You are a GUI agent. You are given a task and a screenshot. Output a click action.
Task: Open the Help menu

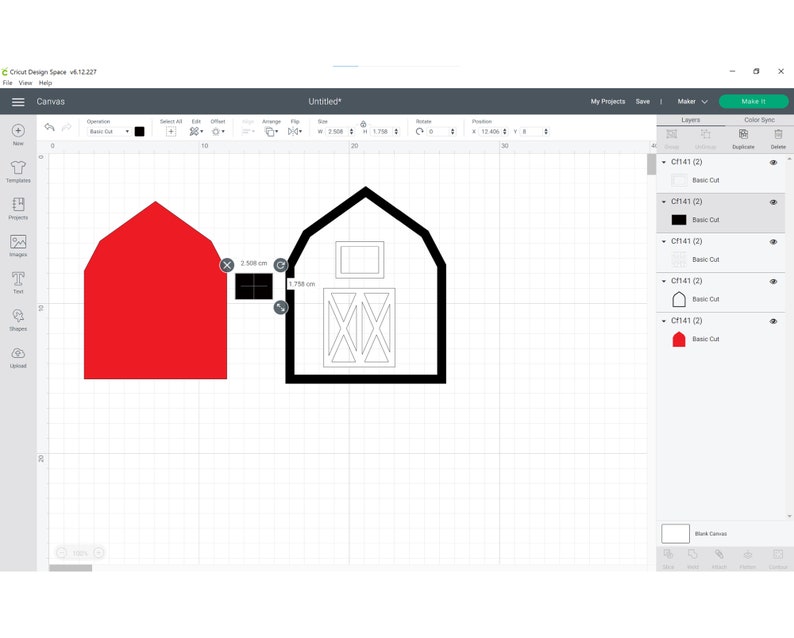[x=45, y=83]
